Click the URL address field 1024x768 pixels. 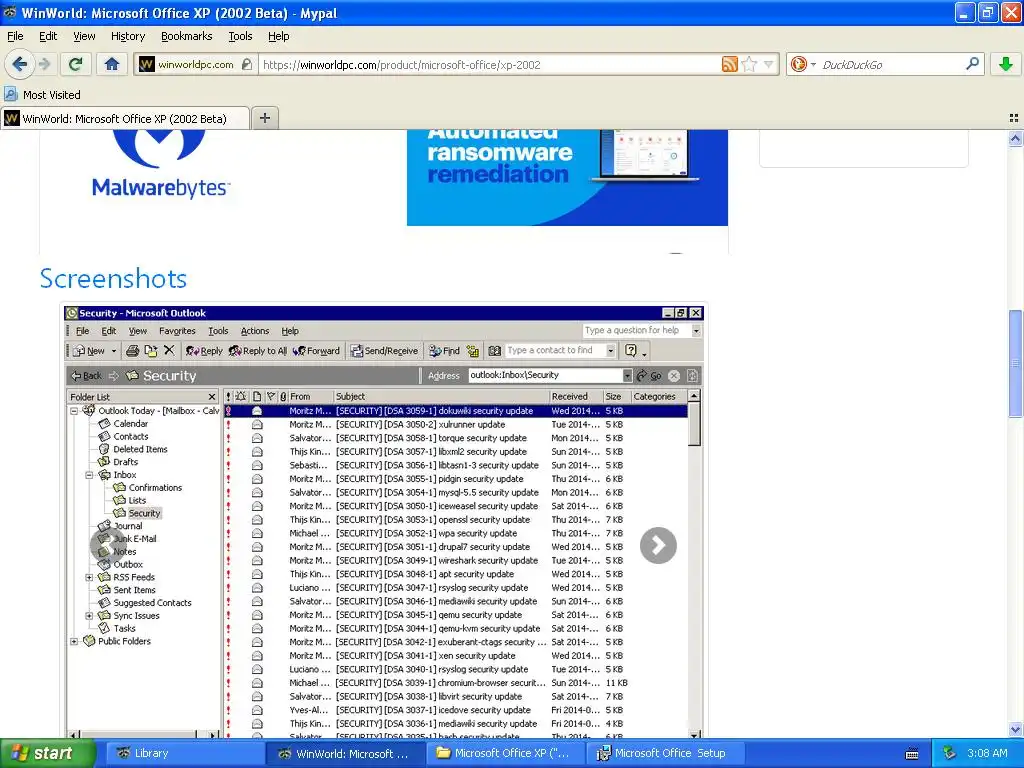[x=488, y=65]
